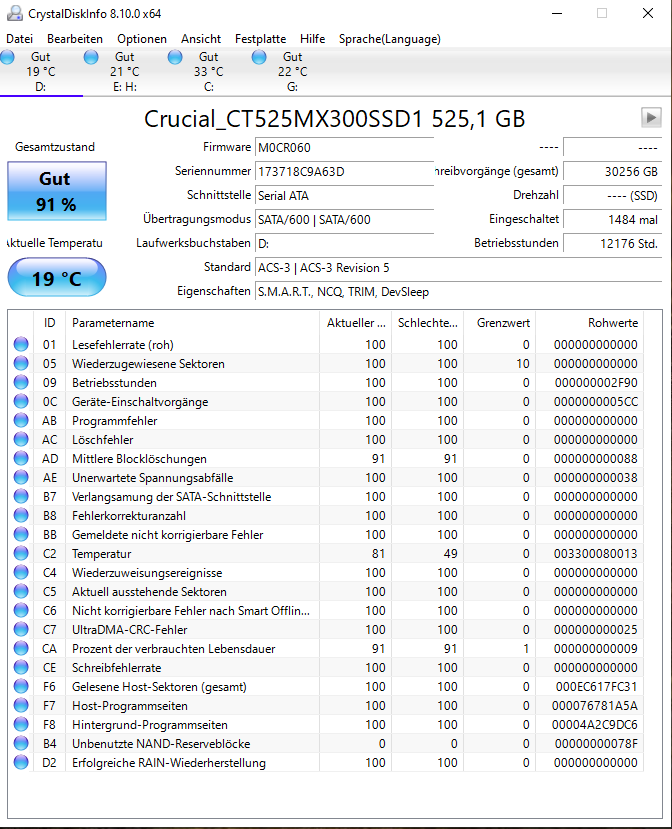Click status icon for Schreibfehlerrate
The width and height of the screenshot is (672, 829).
click(x=21, y=667)
